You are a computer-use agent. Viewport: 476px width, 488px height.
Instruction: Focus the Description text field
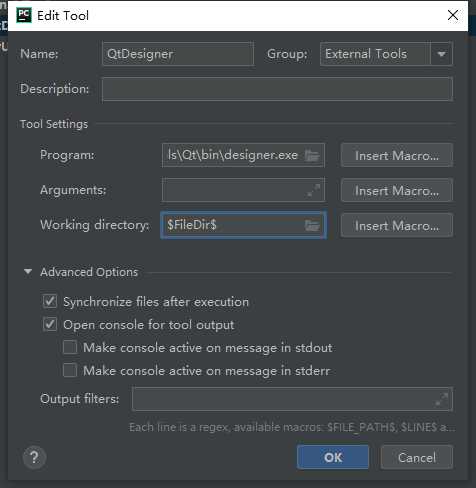[277, 89]
